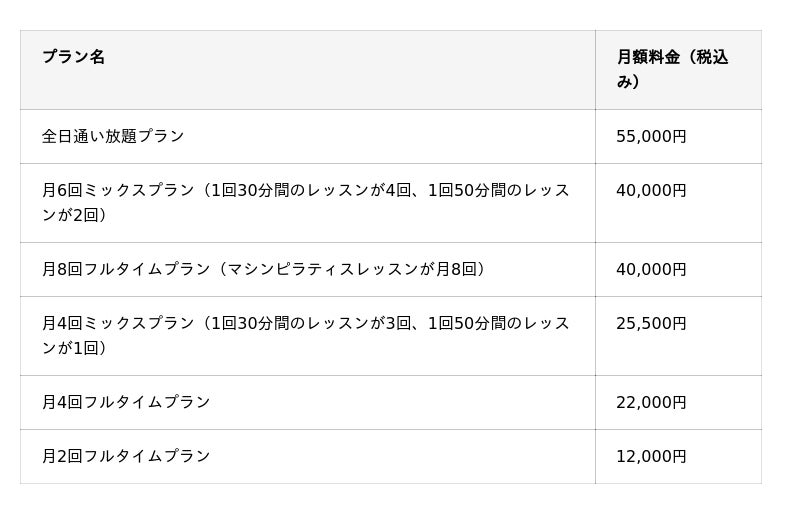Select the 月2回フルタイムプラン plan name
The height and width of the screenshot is (514, 800).
pos(126,456)
